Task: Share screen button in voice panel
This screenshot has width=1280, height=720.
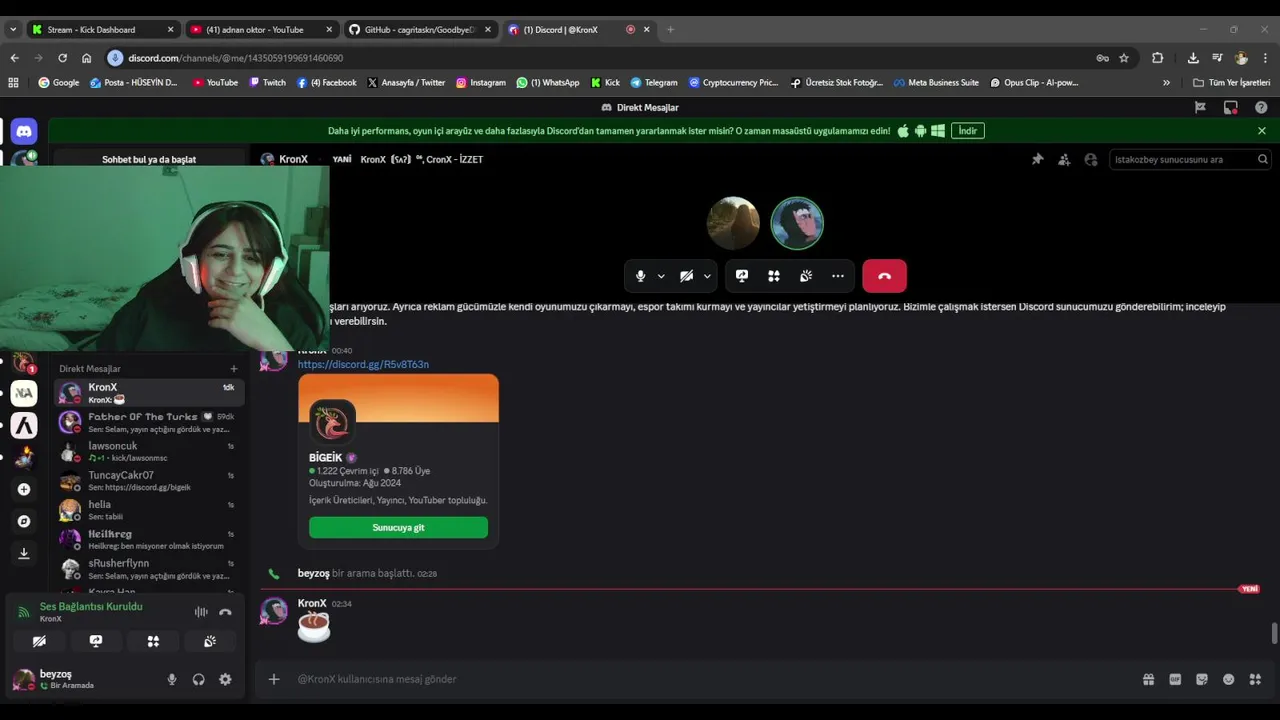Action: 96,641
